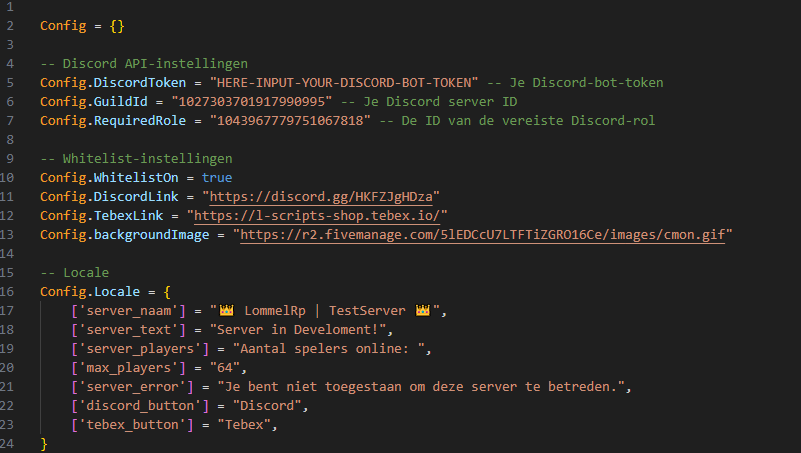The image size is (801, 453).
Task: Click the 'Je Discord server ID' comment
Action: [429, 102]
